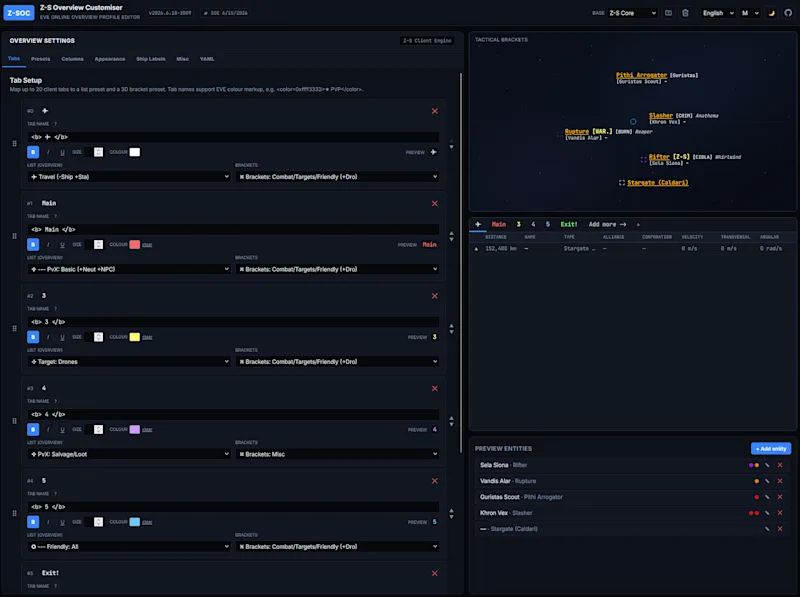Viewport: 800px width, 597px height.
Task: Click the drag handle beside the Main tab card
Action: [14, 236]
